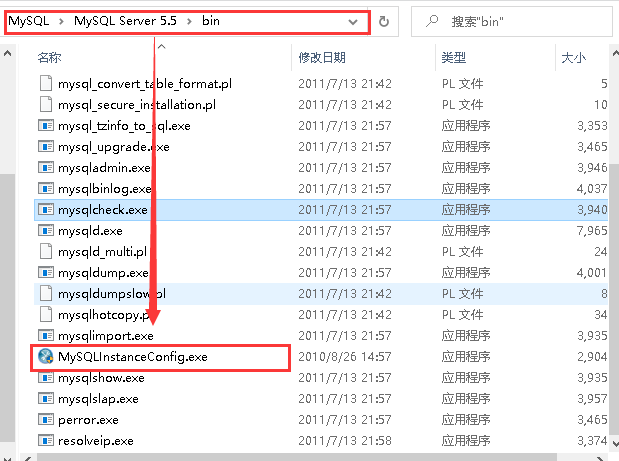
Task: Sort by the 大小 column header
Action: pyautogui.click(x=574, y=58)
